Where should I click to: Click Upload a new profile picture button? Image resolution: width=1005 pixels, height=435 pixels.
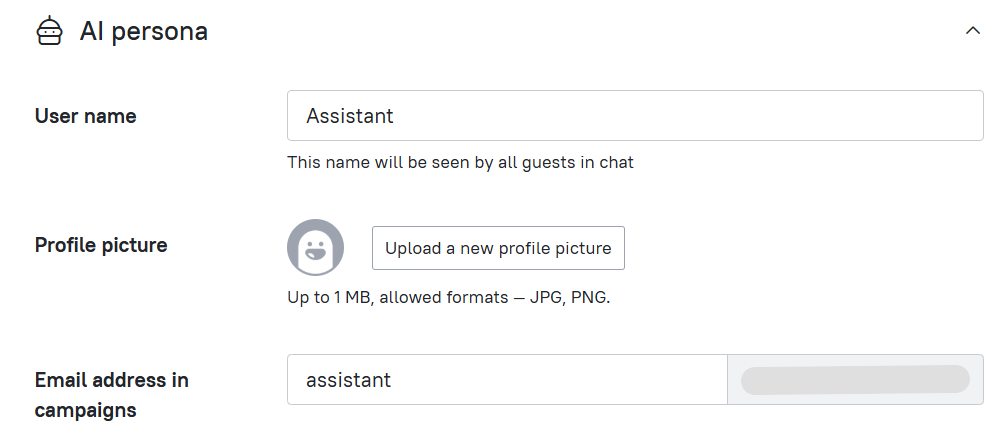point(498,248)
